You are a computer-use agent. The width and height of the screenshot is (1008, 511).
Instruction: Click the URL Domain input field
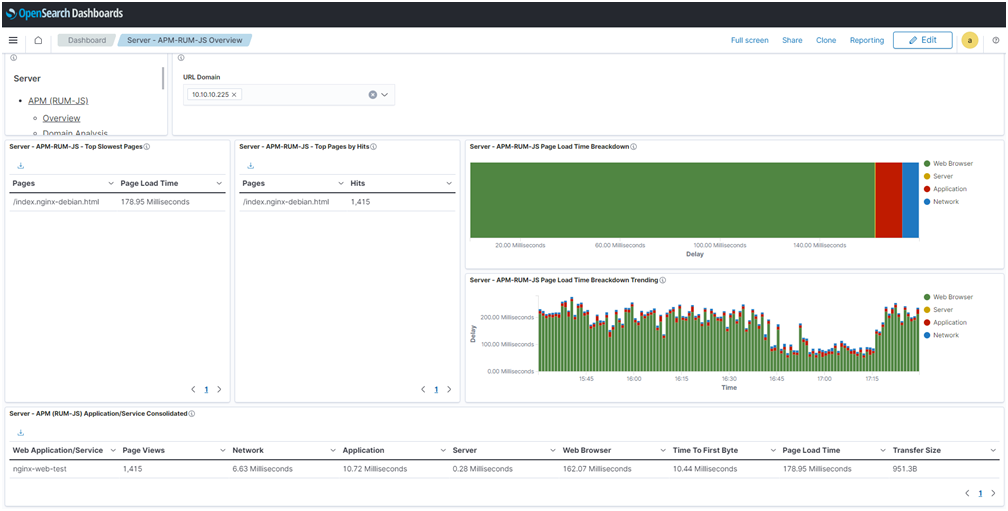289,94
